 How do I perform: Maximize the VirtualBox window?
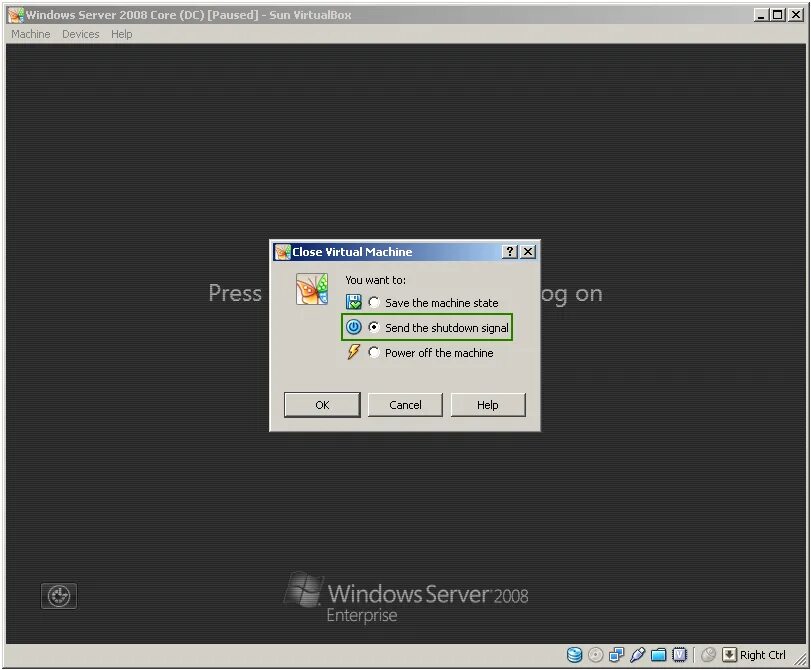pos(777,15)
